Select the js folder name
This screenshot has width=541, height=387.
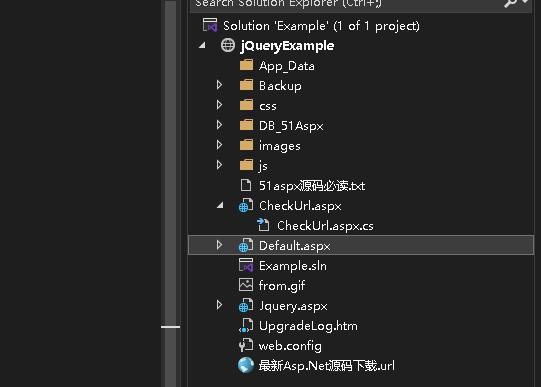coord(263,166)
